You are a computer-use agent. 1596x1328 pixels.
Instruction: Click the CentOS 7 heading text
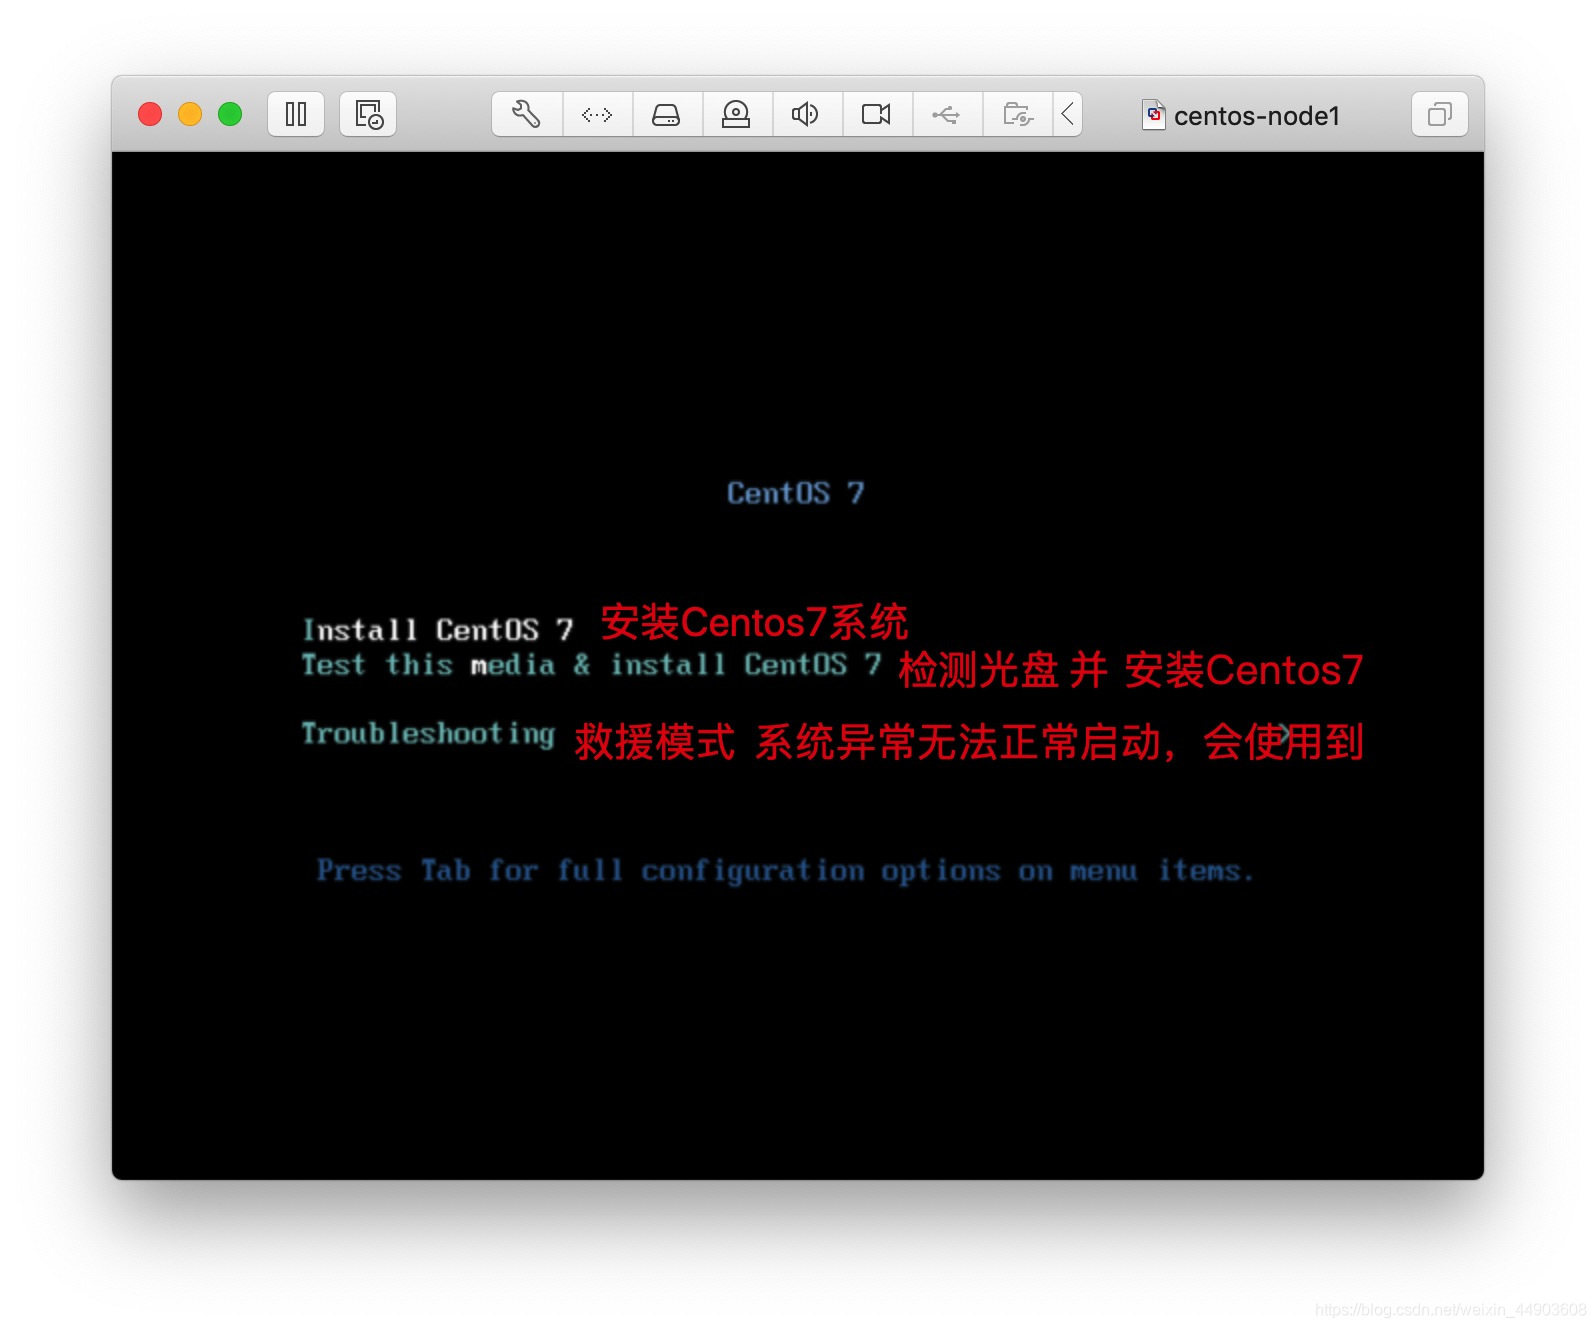796,493
